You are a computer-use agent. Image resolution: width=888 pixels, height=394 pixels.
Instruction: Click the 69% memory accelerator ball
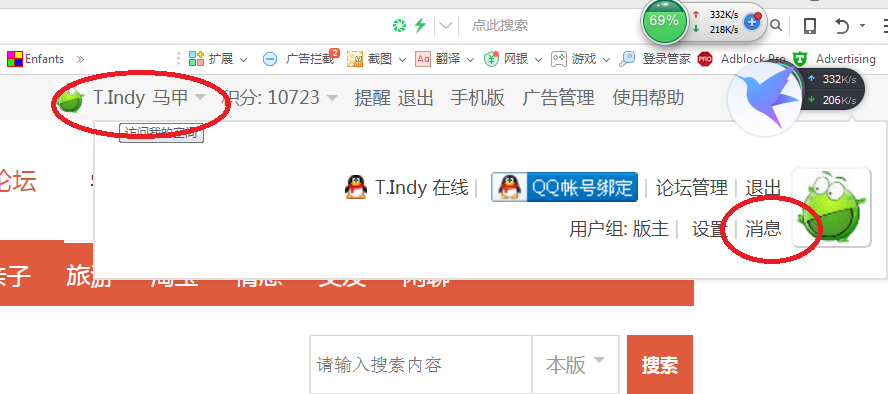click(x=664, y=21)
